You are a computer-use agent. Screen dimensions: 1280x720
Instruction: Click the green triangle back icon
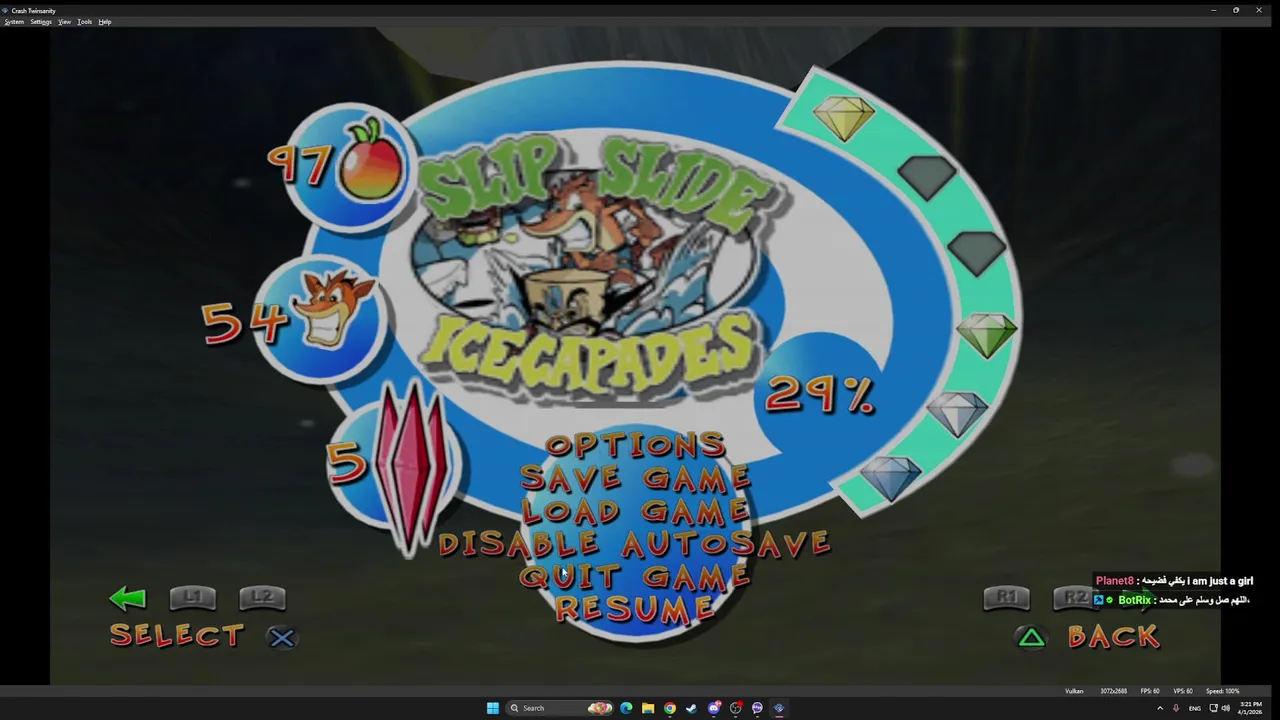pyautogui.click(x=1032, y=637)
